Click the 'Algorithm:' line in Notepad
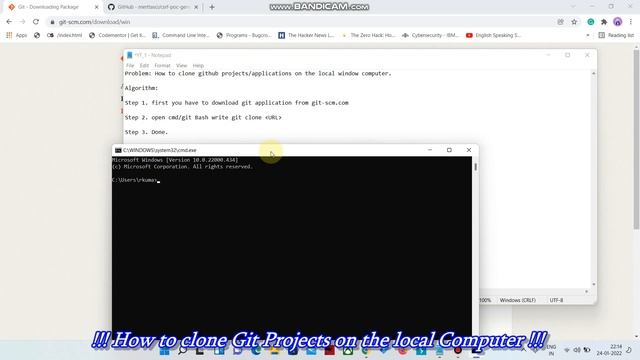This screenshot has height=360, width=640. click(141, 88)
